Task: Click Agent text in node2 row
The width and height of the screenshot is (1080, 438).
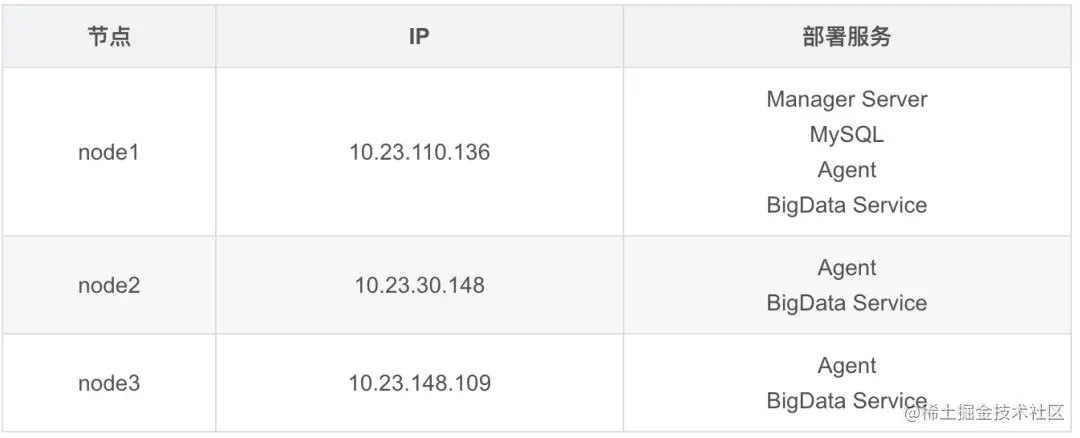Action: click(846, 268)
